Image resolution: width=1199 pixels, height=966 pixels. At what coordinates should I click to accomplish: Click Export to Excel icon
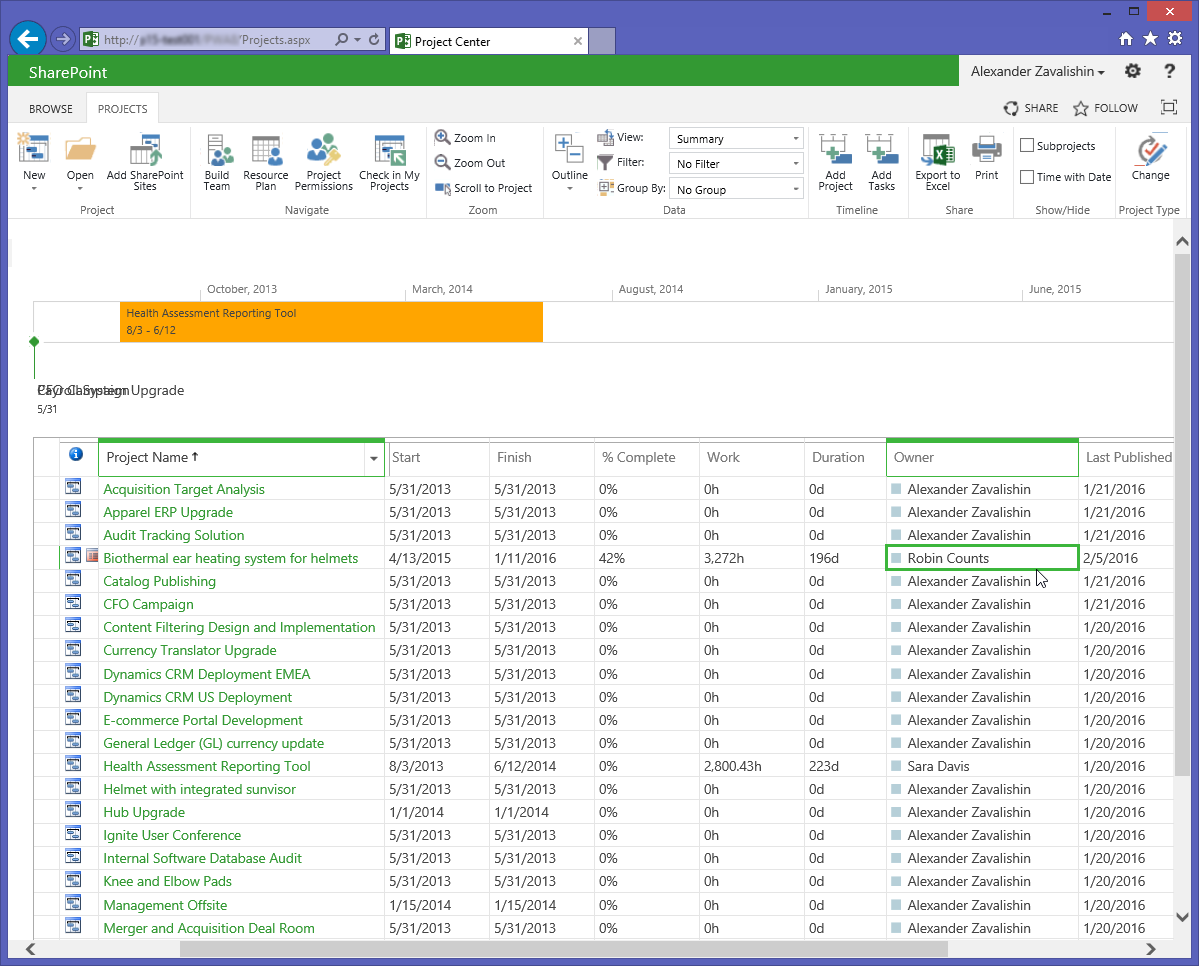click(937, 152)
